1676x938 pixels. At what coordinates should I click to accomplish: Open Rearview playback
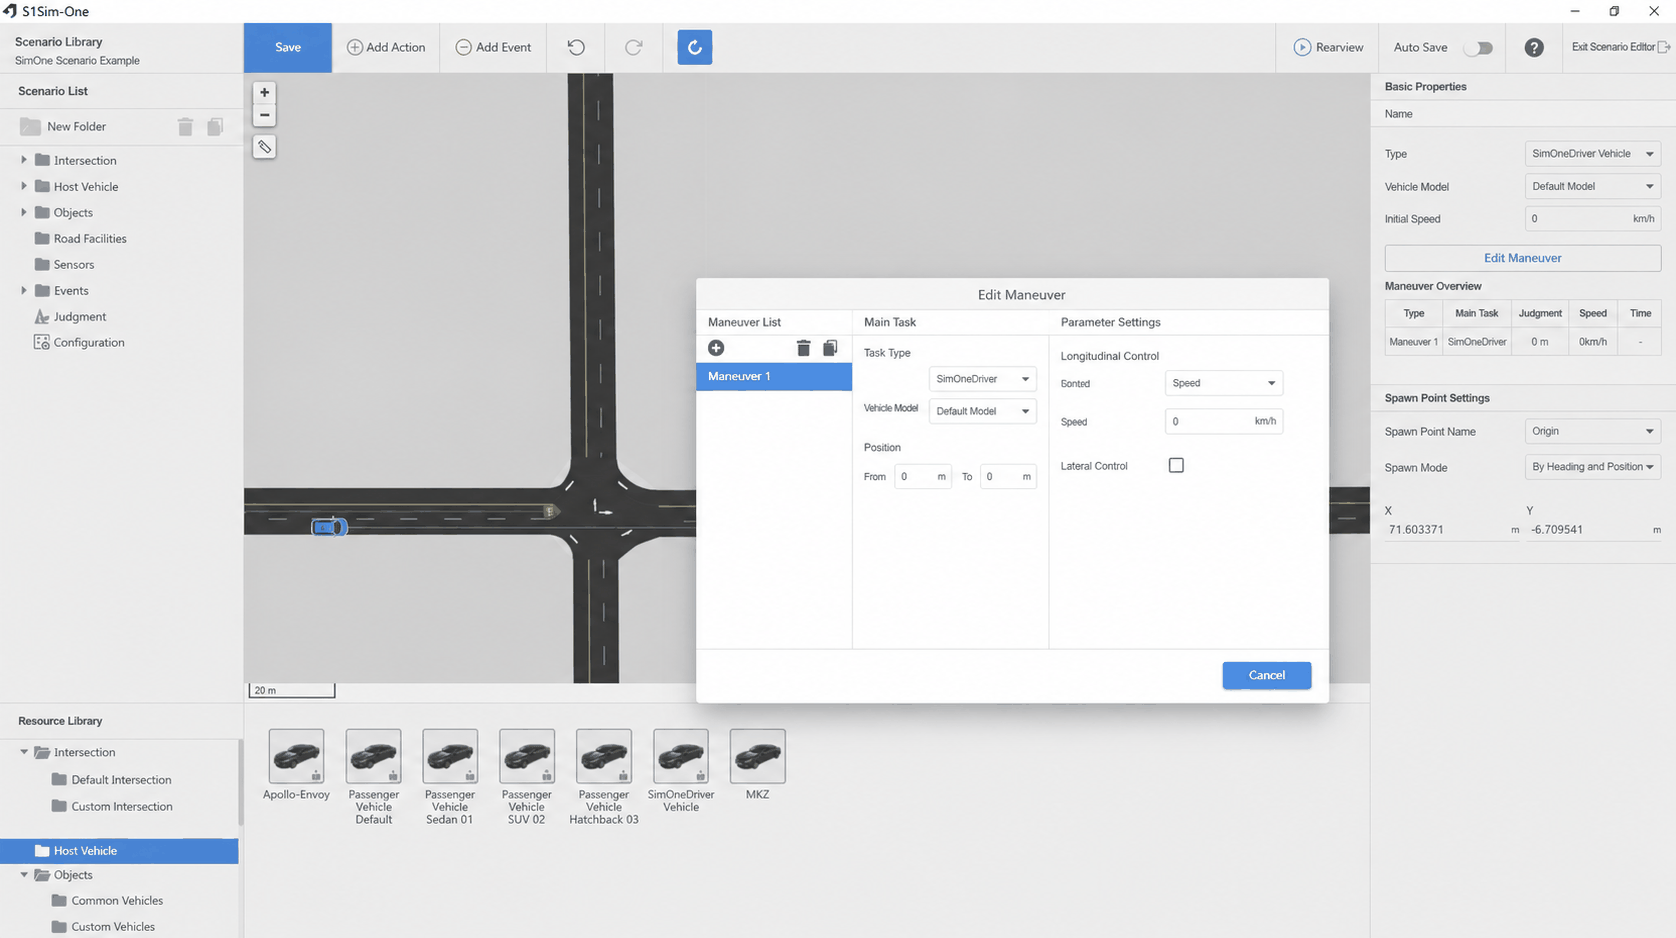pyautogui.click(x=1328, y=47)
